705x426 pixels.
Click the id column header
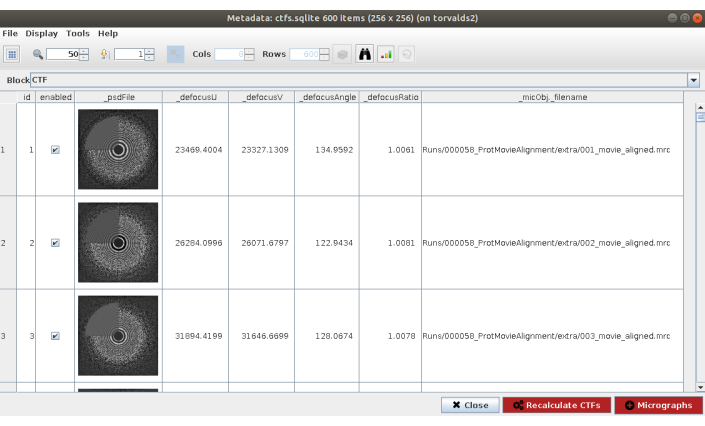pyautogui.click(x=27, y=97)
